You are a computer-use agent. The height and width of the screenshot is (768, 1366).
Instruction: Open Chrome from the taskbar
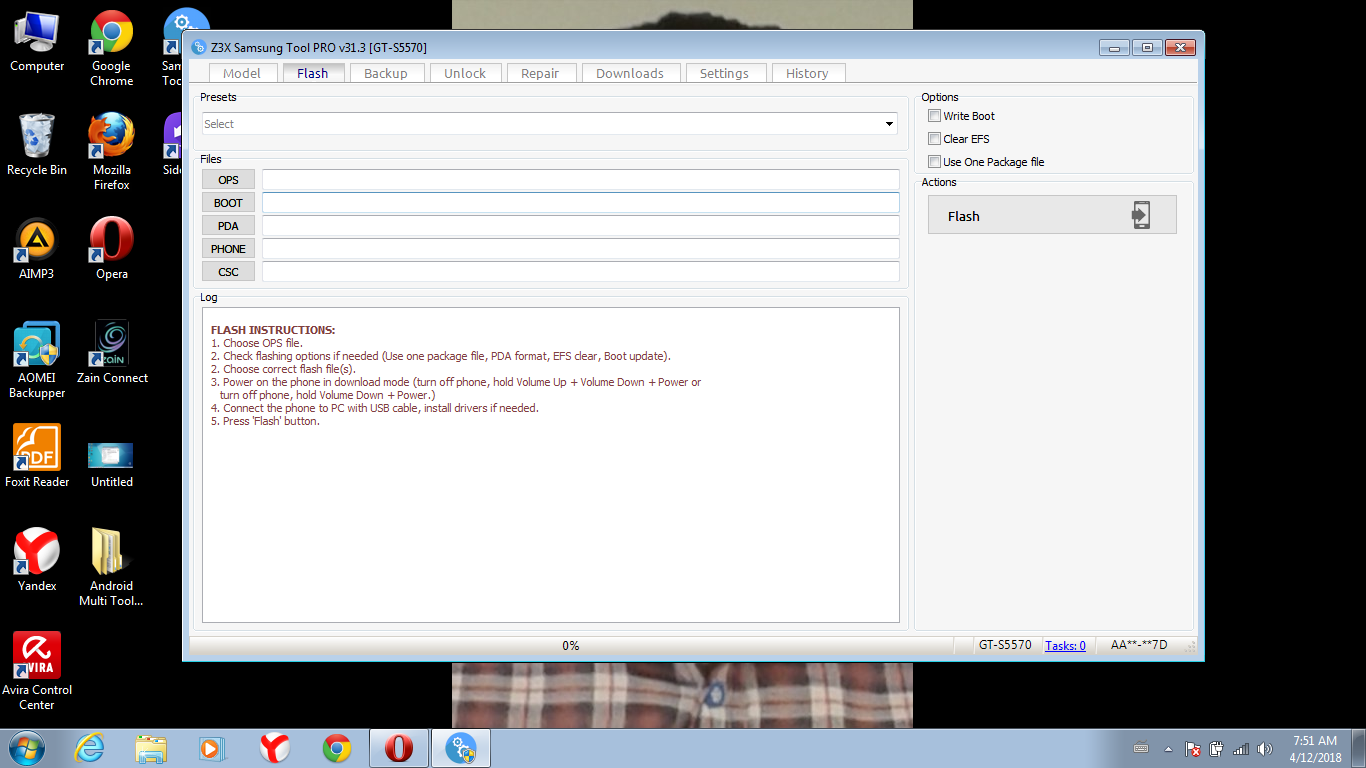(337, 748)
